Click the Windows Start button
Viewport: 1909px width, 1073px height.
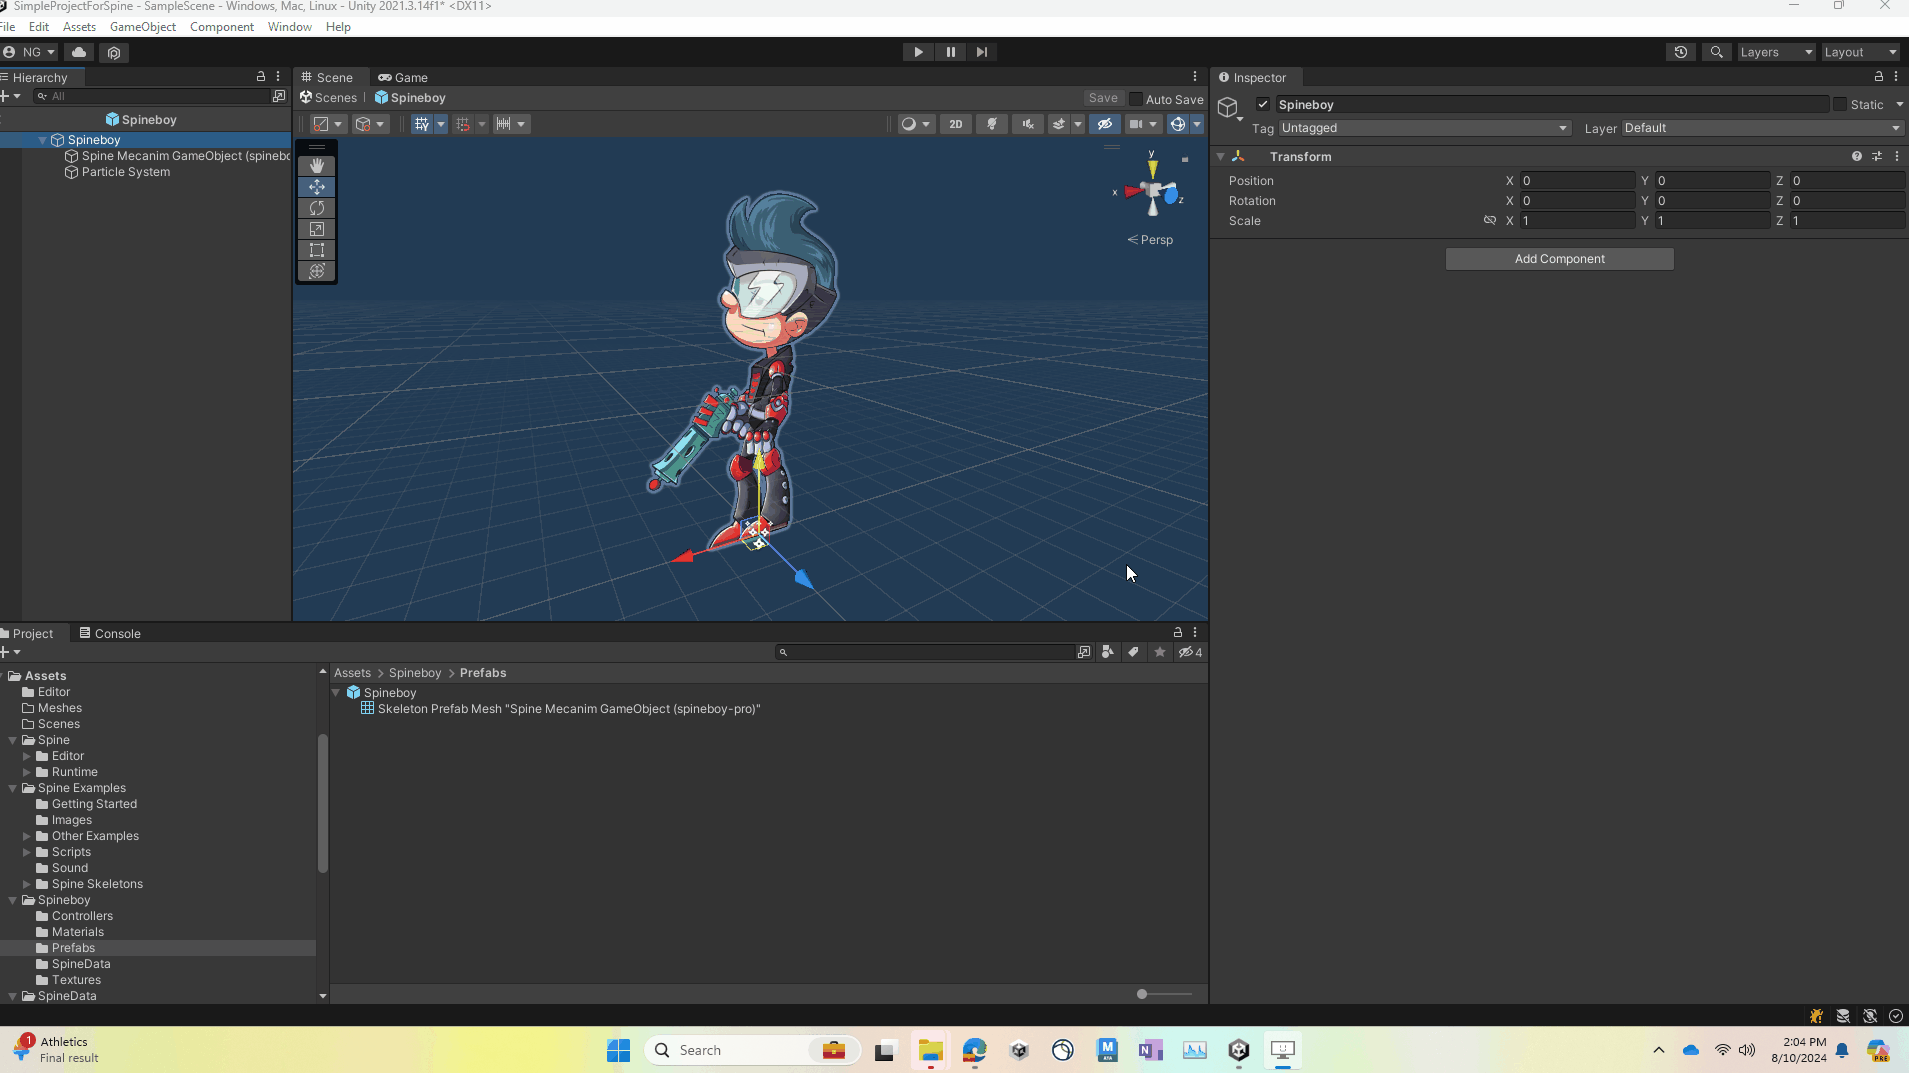click(x=618, y=1050)
